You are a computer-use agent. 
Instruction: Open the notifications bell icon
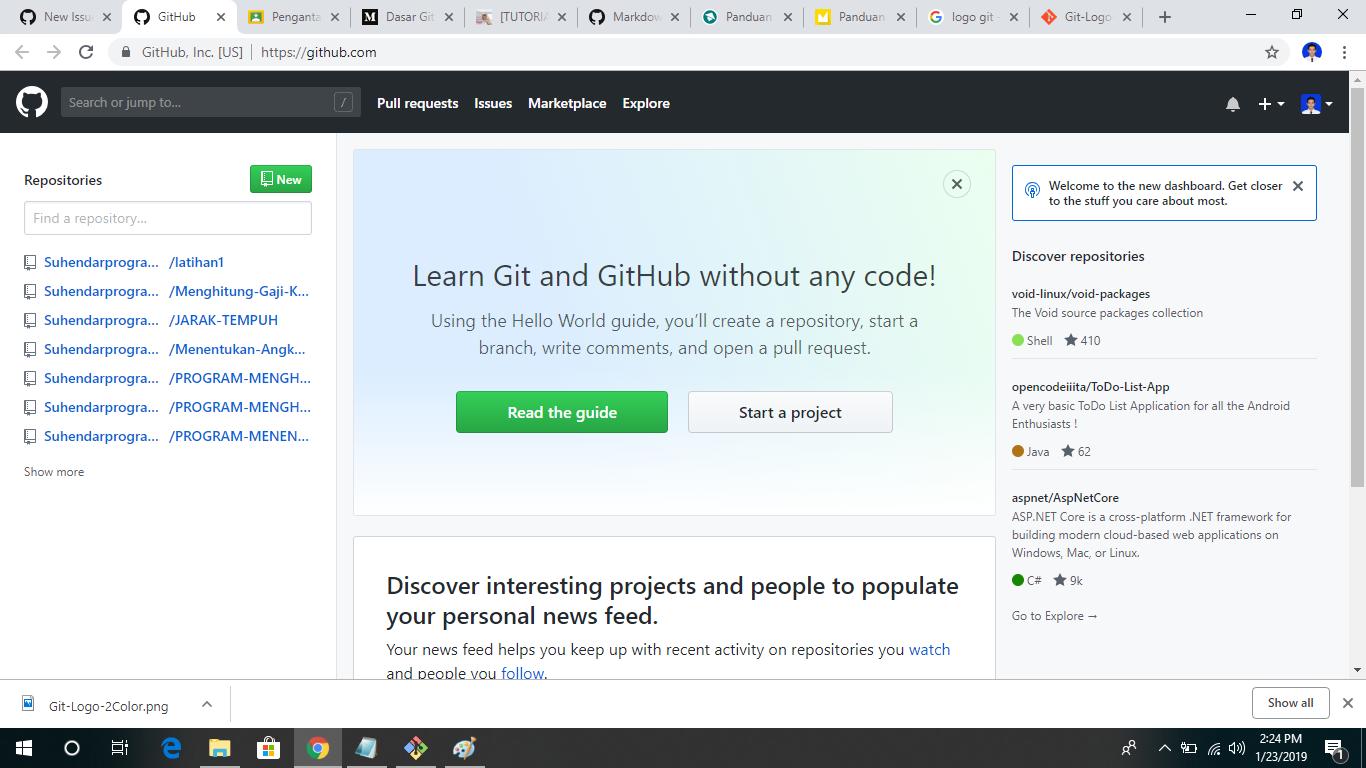(1233, 104)
